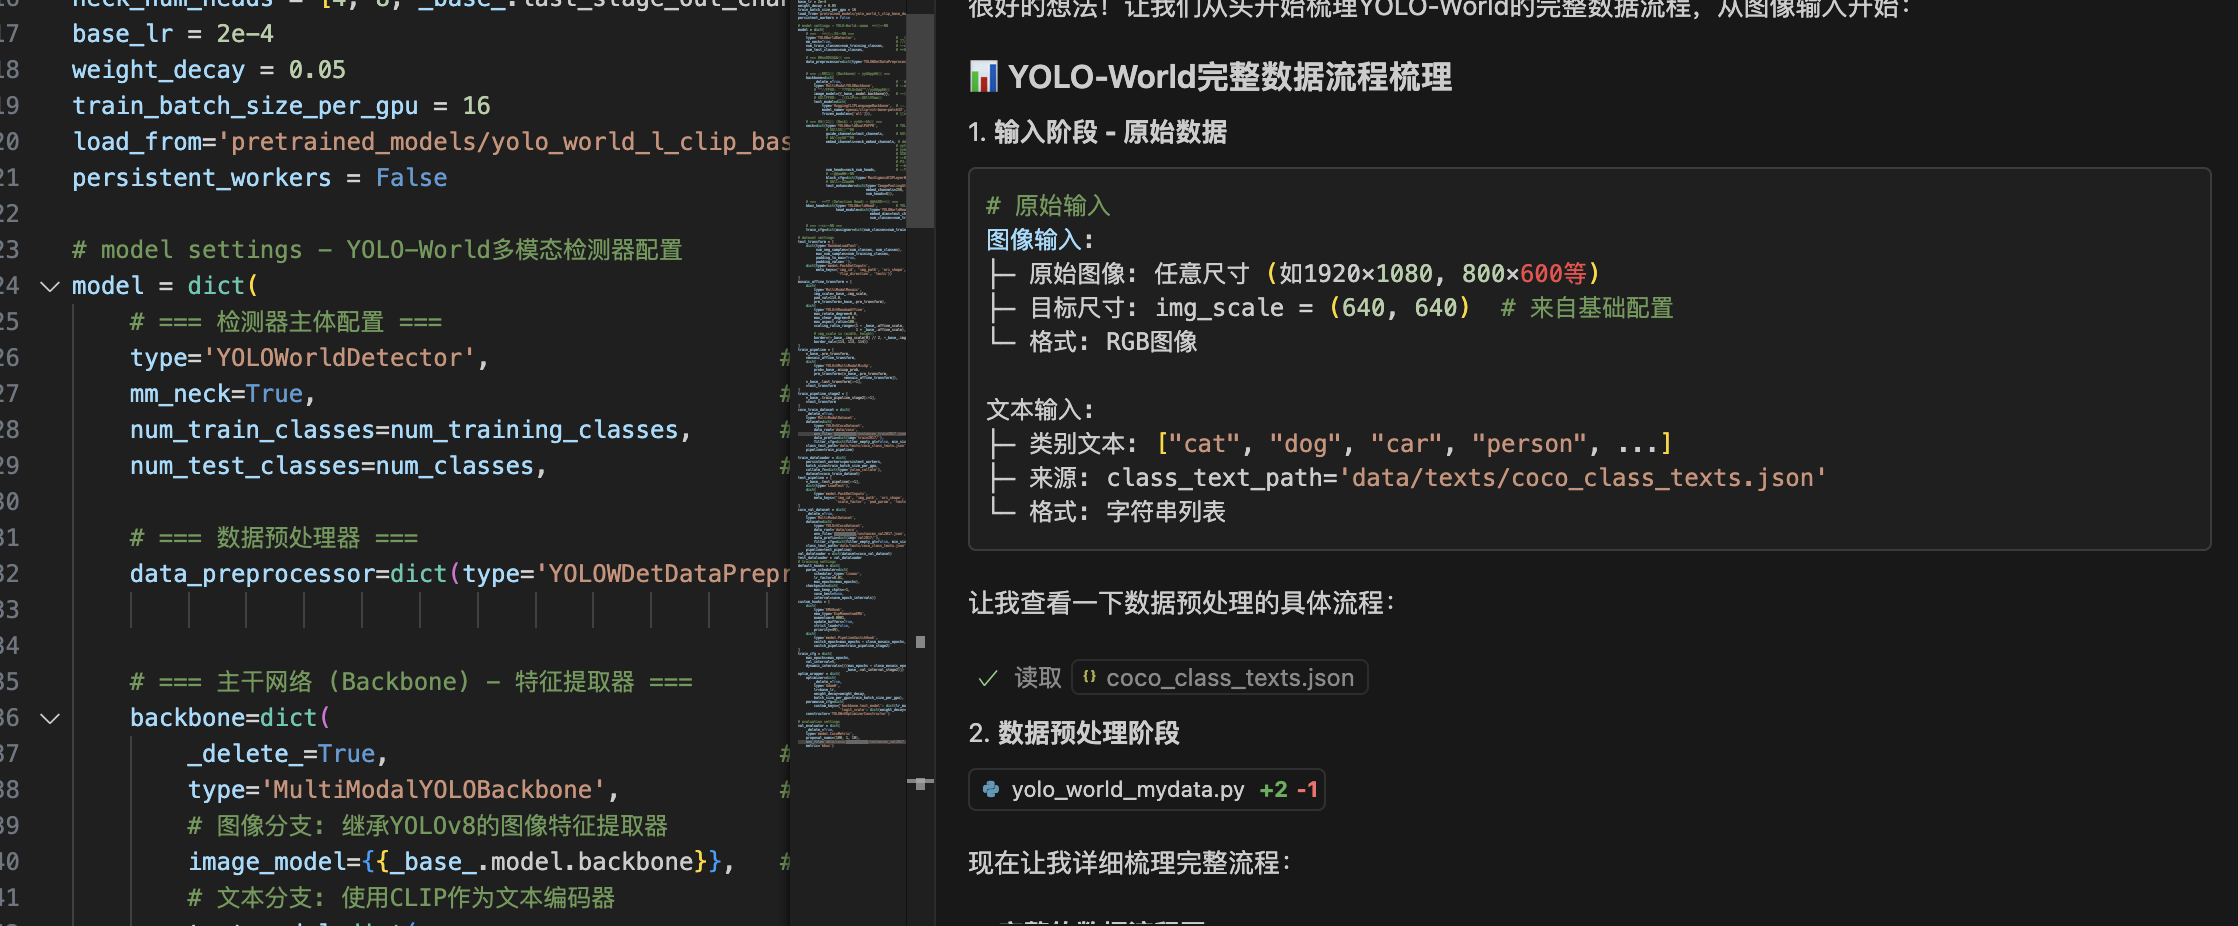2238x926 pixels.
Task: Click the line train_batch_size_per_gpu = 16
Action: click(281, 106)
